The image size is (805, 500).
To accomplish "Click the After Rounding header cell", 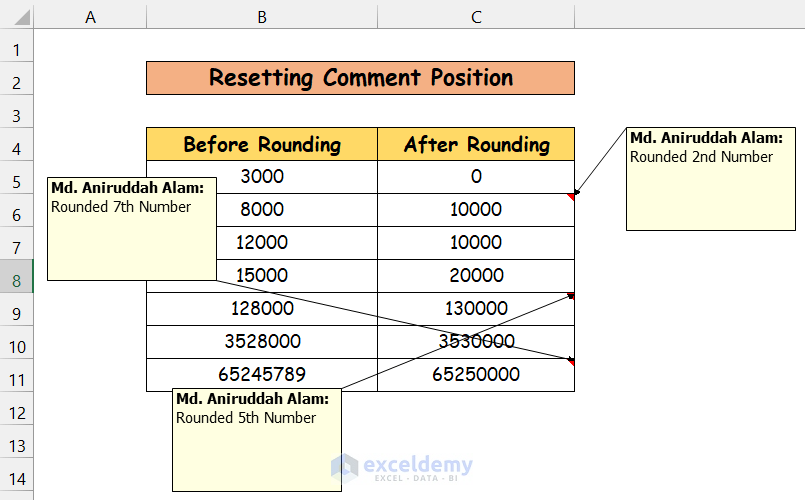I will (476, 144).
